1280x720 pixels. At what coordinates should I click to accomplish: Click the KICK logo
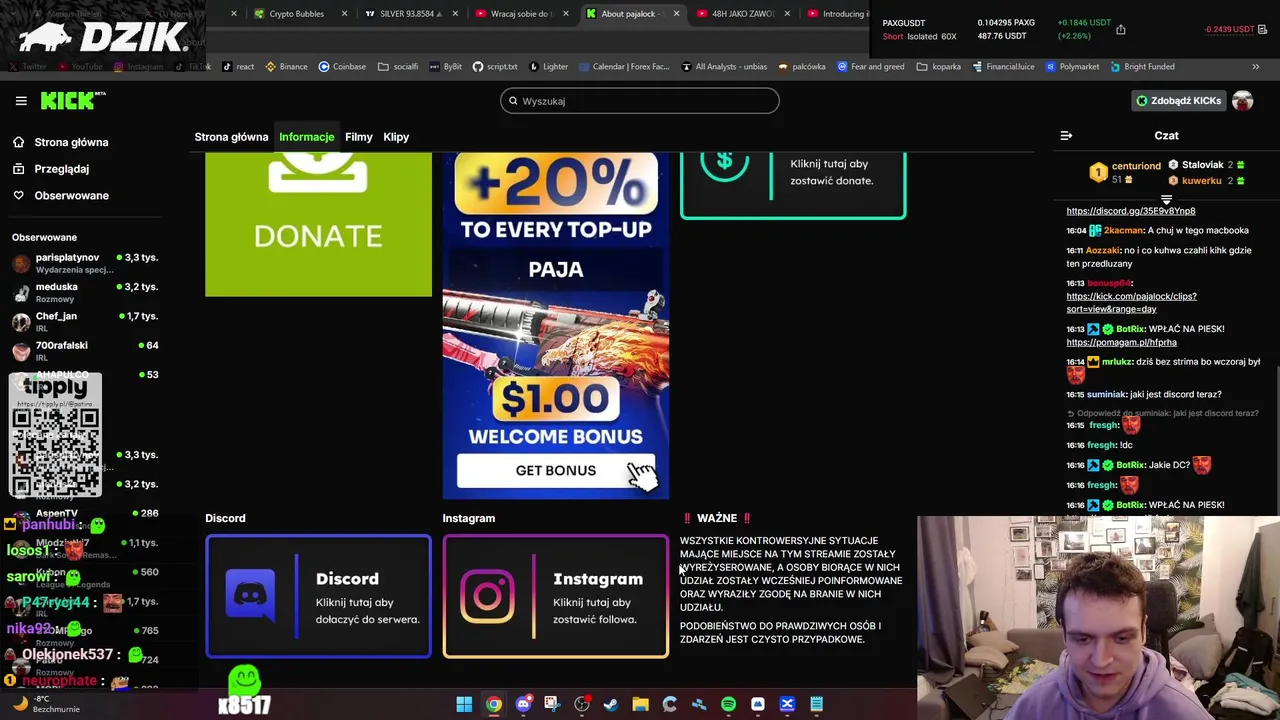73,100
